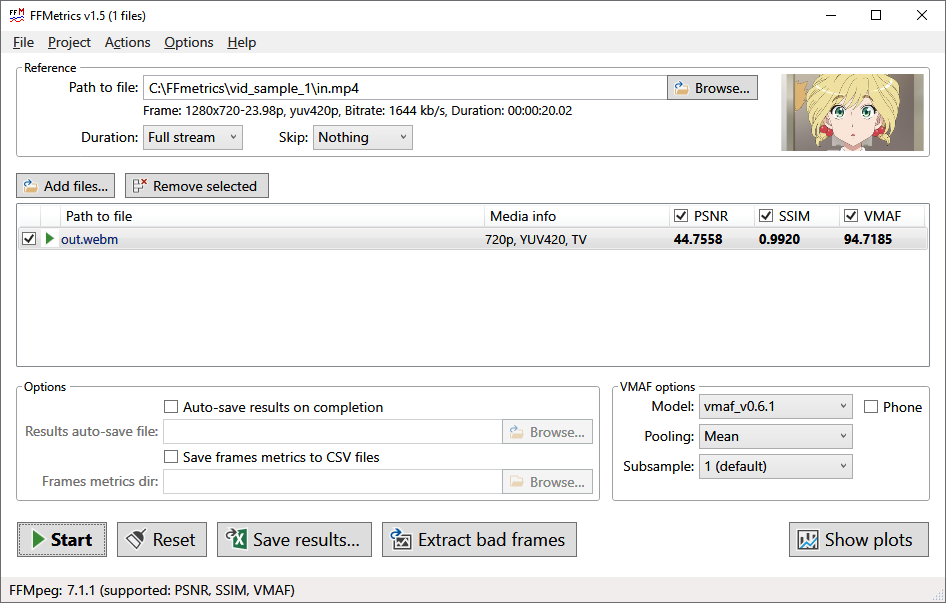946x603 pixels.
Task: Expand the Duration Full stream dropdown
Action: (192, 137)
